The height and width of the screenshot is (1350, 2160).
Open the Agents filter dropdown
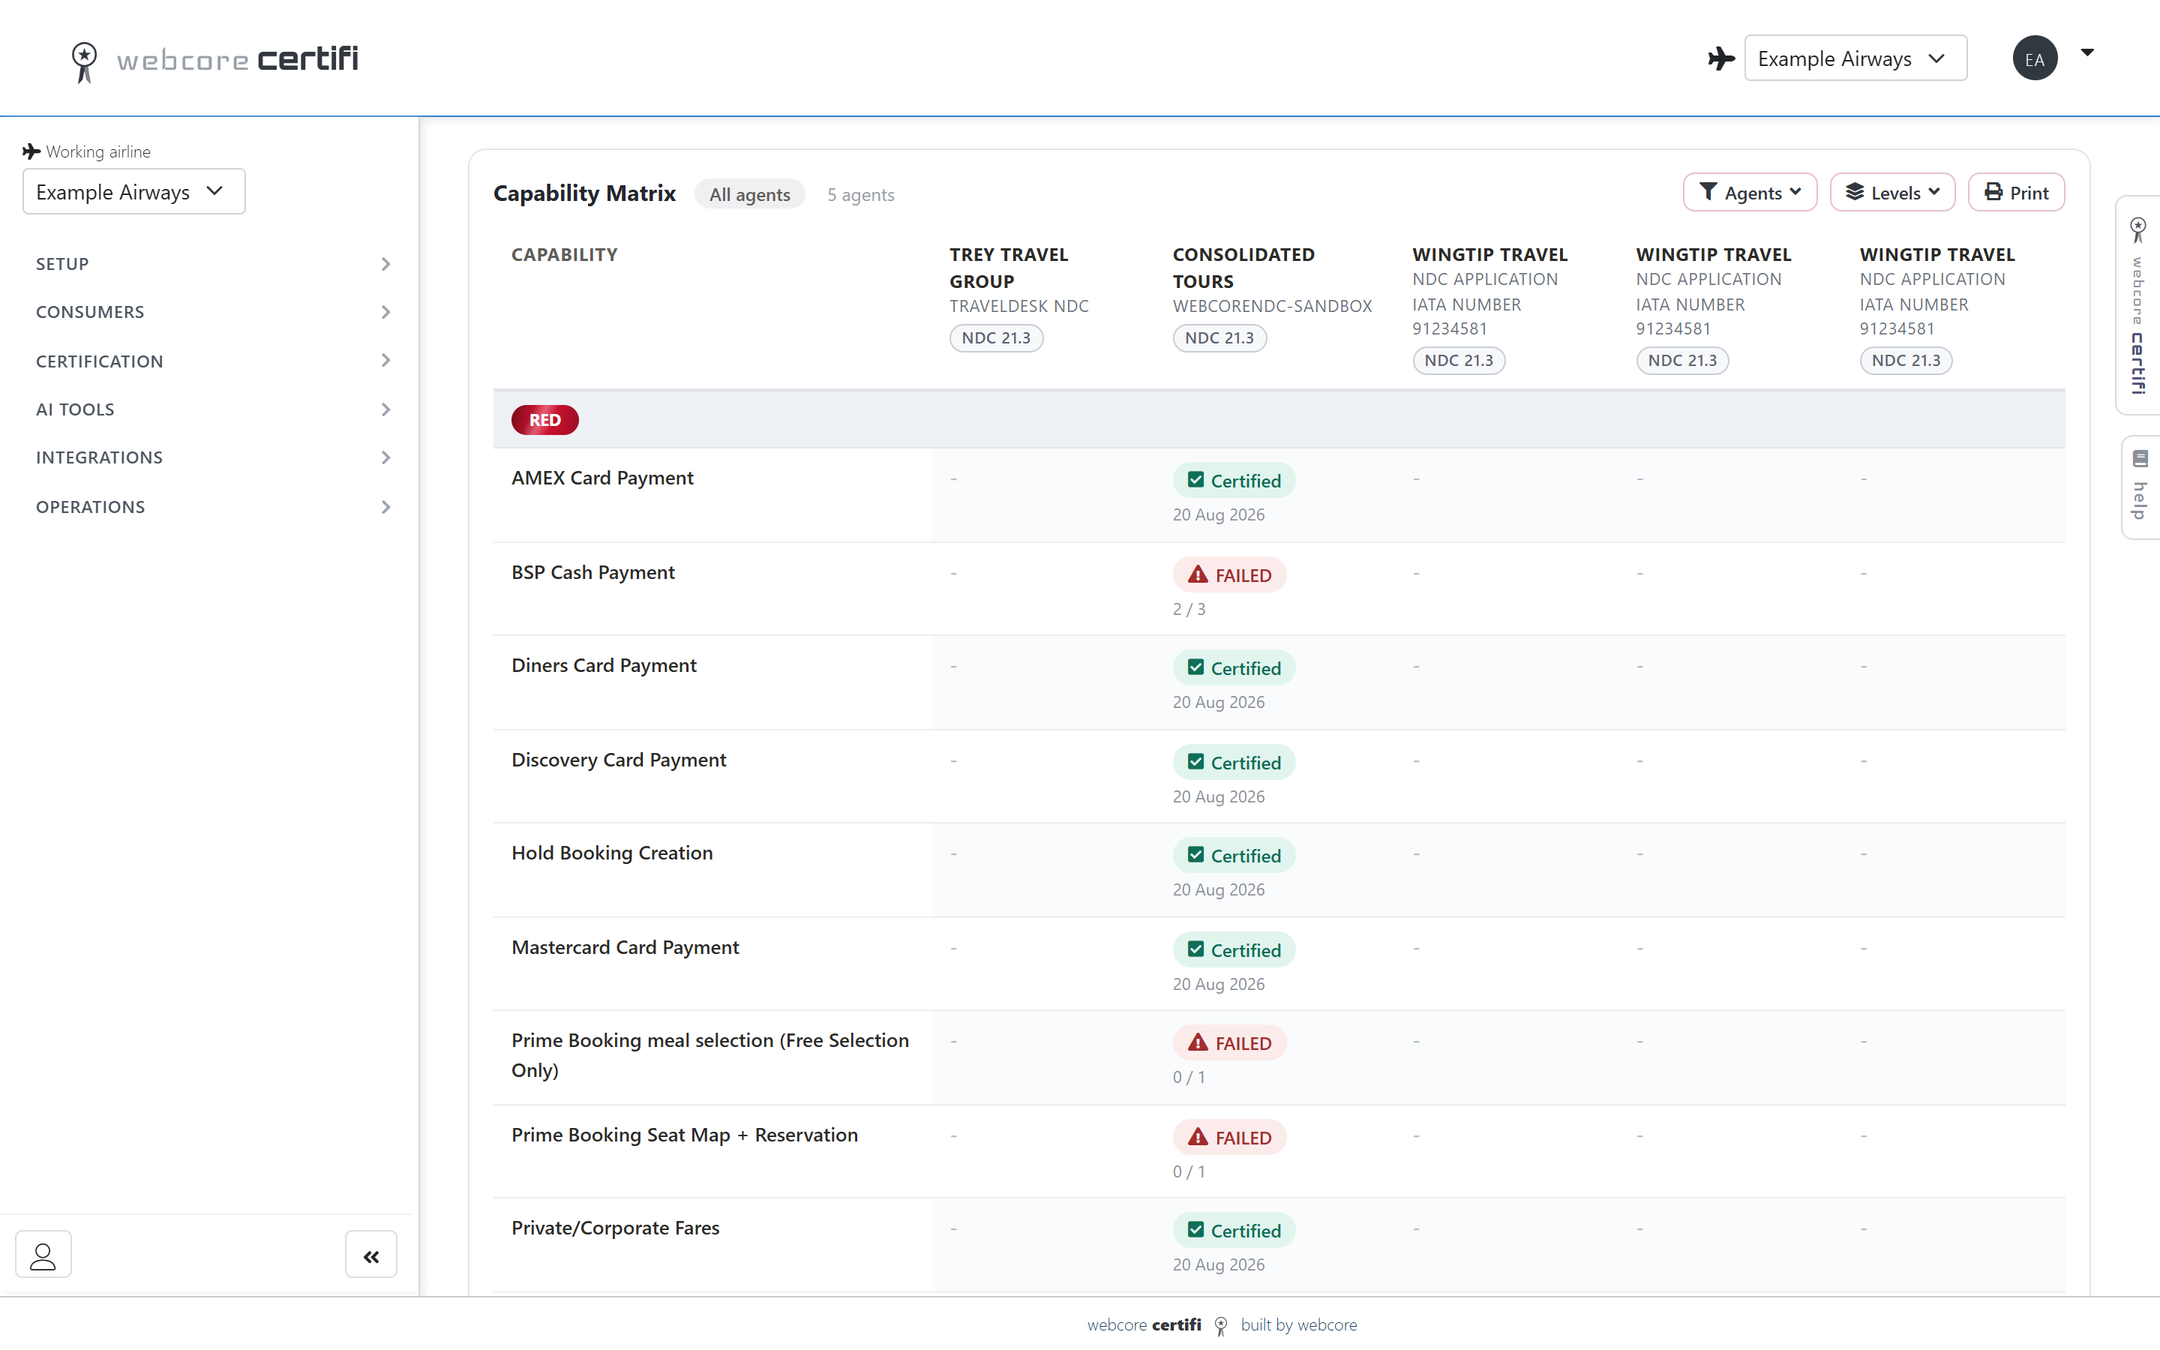(1749, 192)
